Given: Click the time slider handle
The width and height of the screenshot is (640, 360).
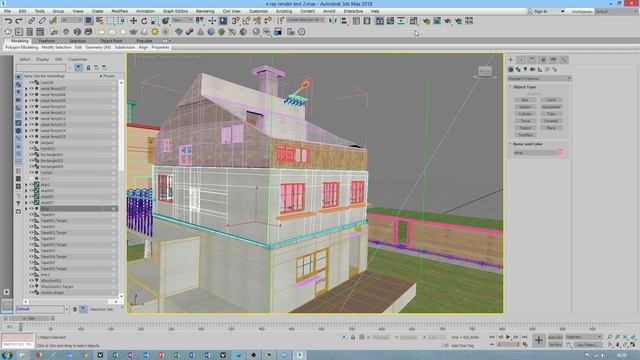Looking at the screenshot, I should coord(29,318).
